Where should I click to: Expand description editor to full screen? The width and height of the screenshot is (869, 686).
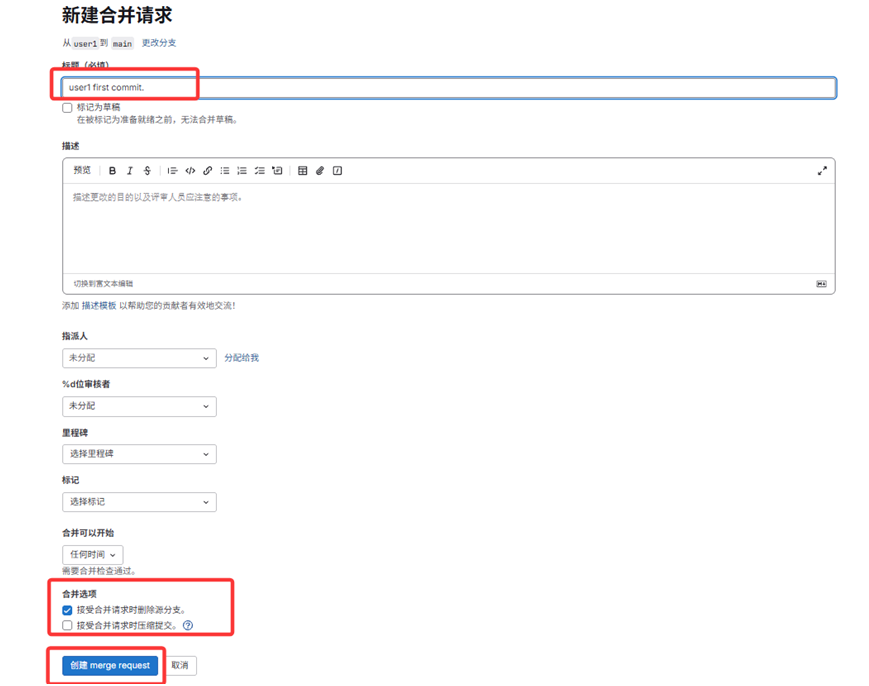[x=822, y=171]
